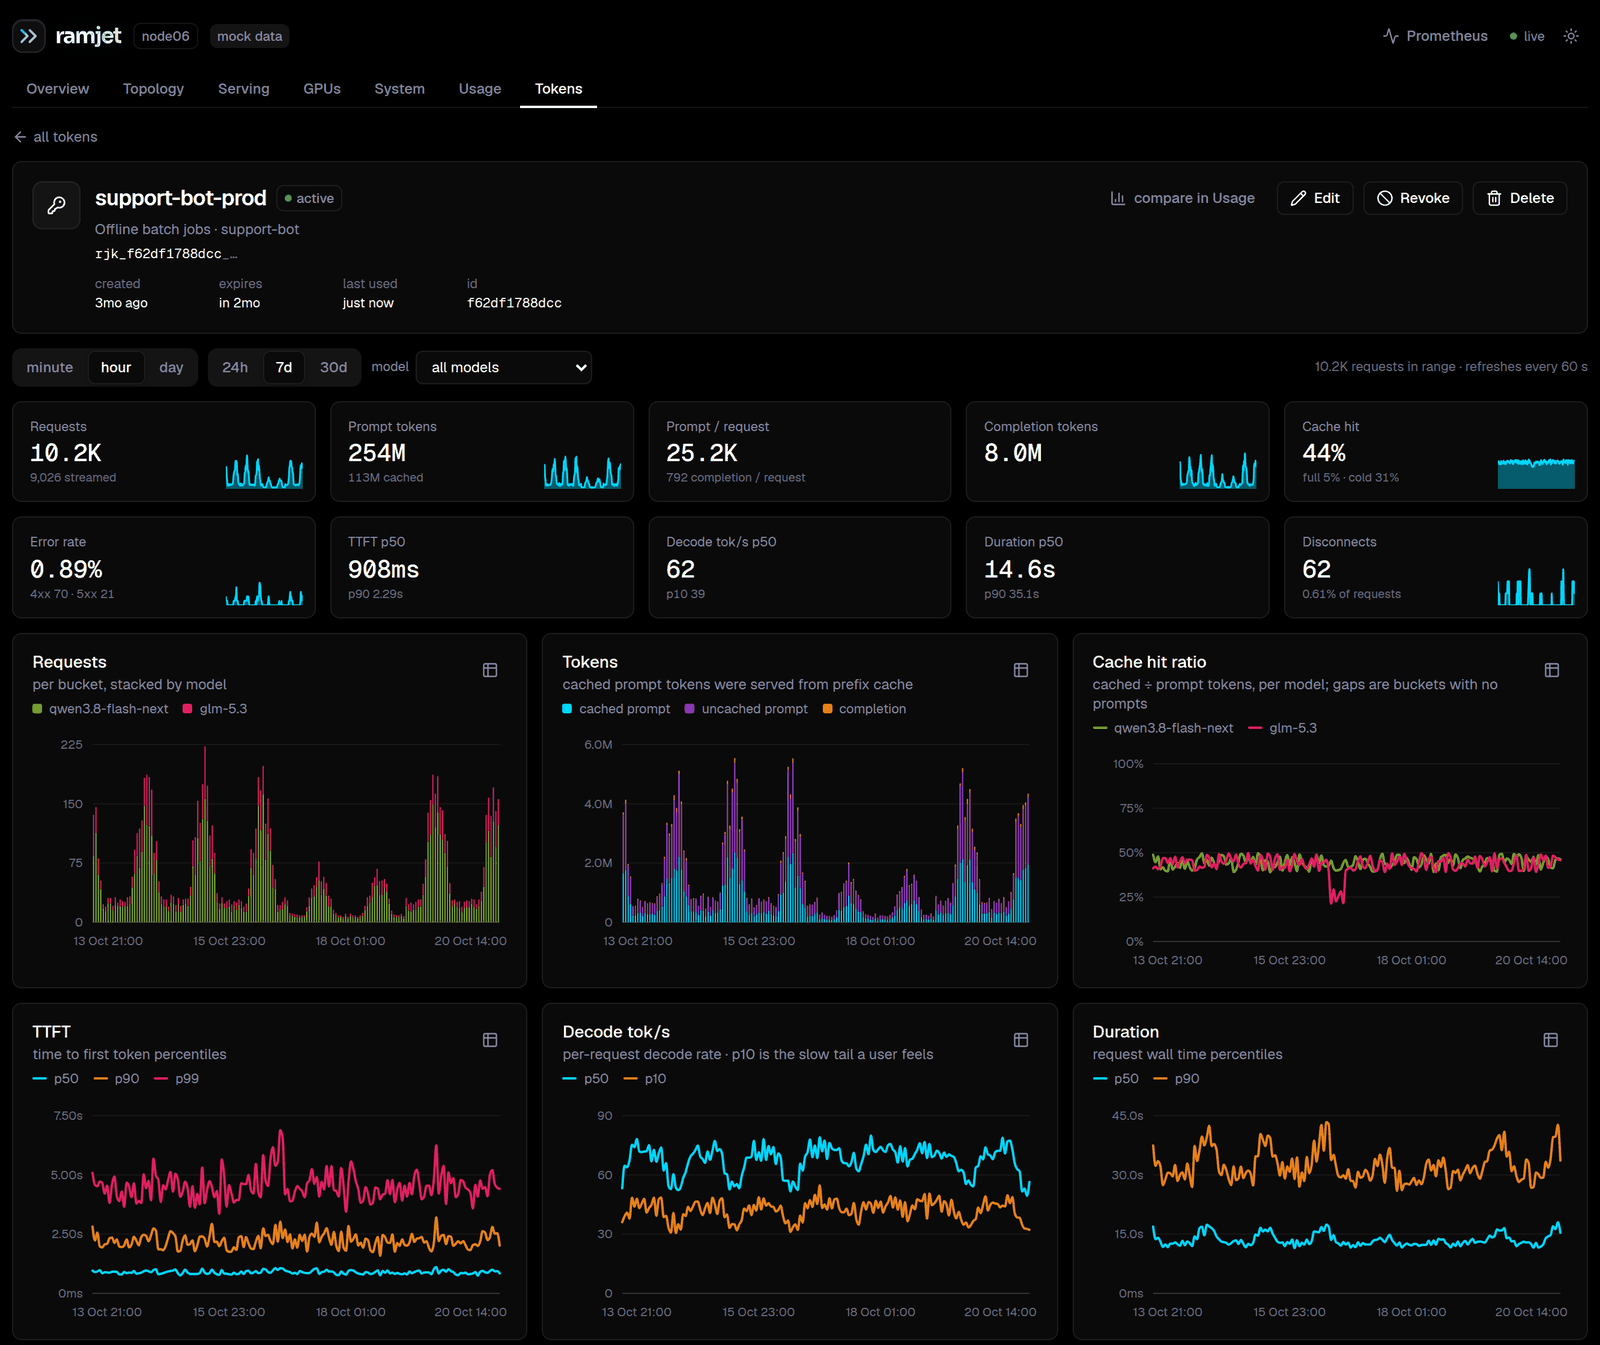Edit the support-bot-prod token
The width and height of the screenshot is (1600, 1345).
(1315, 198)
